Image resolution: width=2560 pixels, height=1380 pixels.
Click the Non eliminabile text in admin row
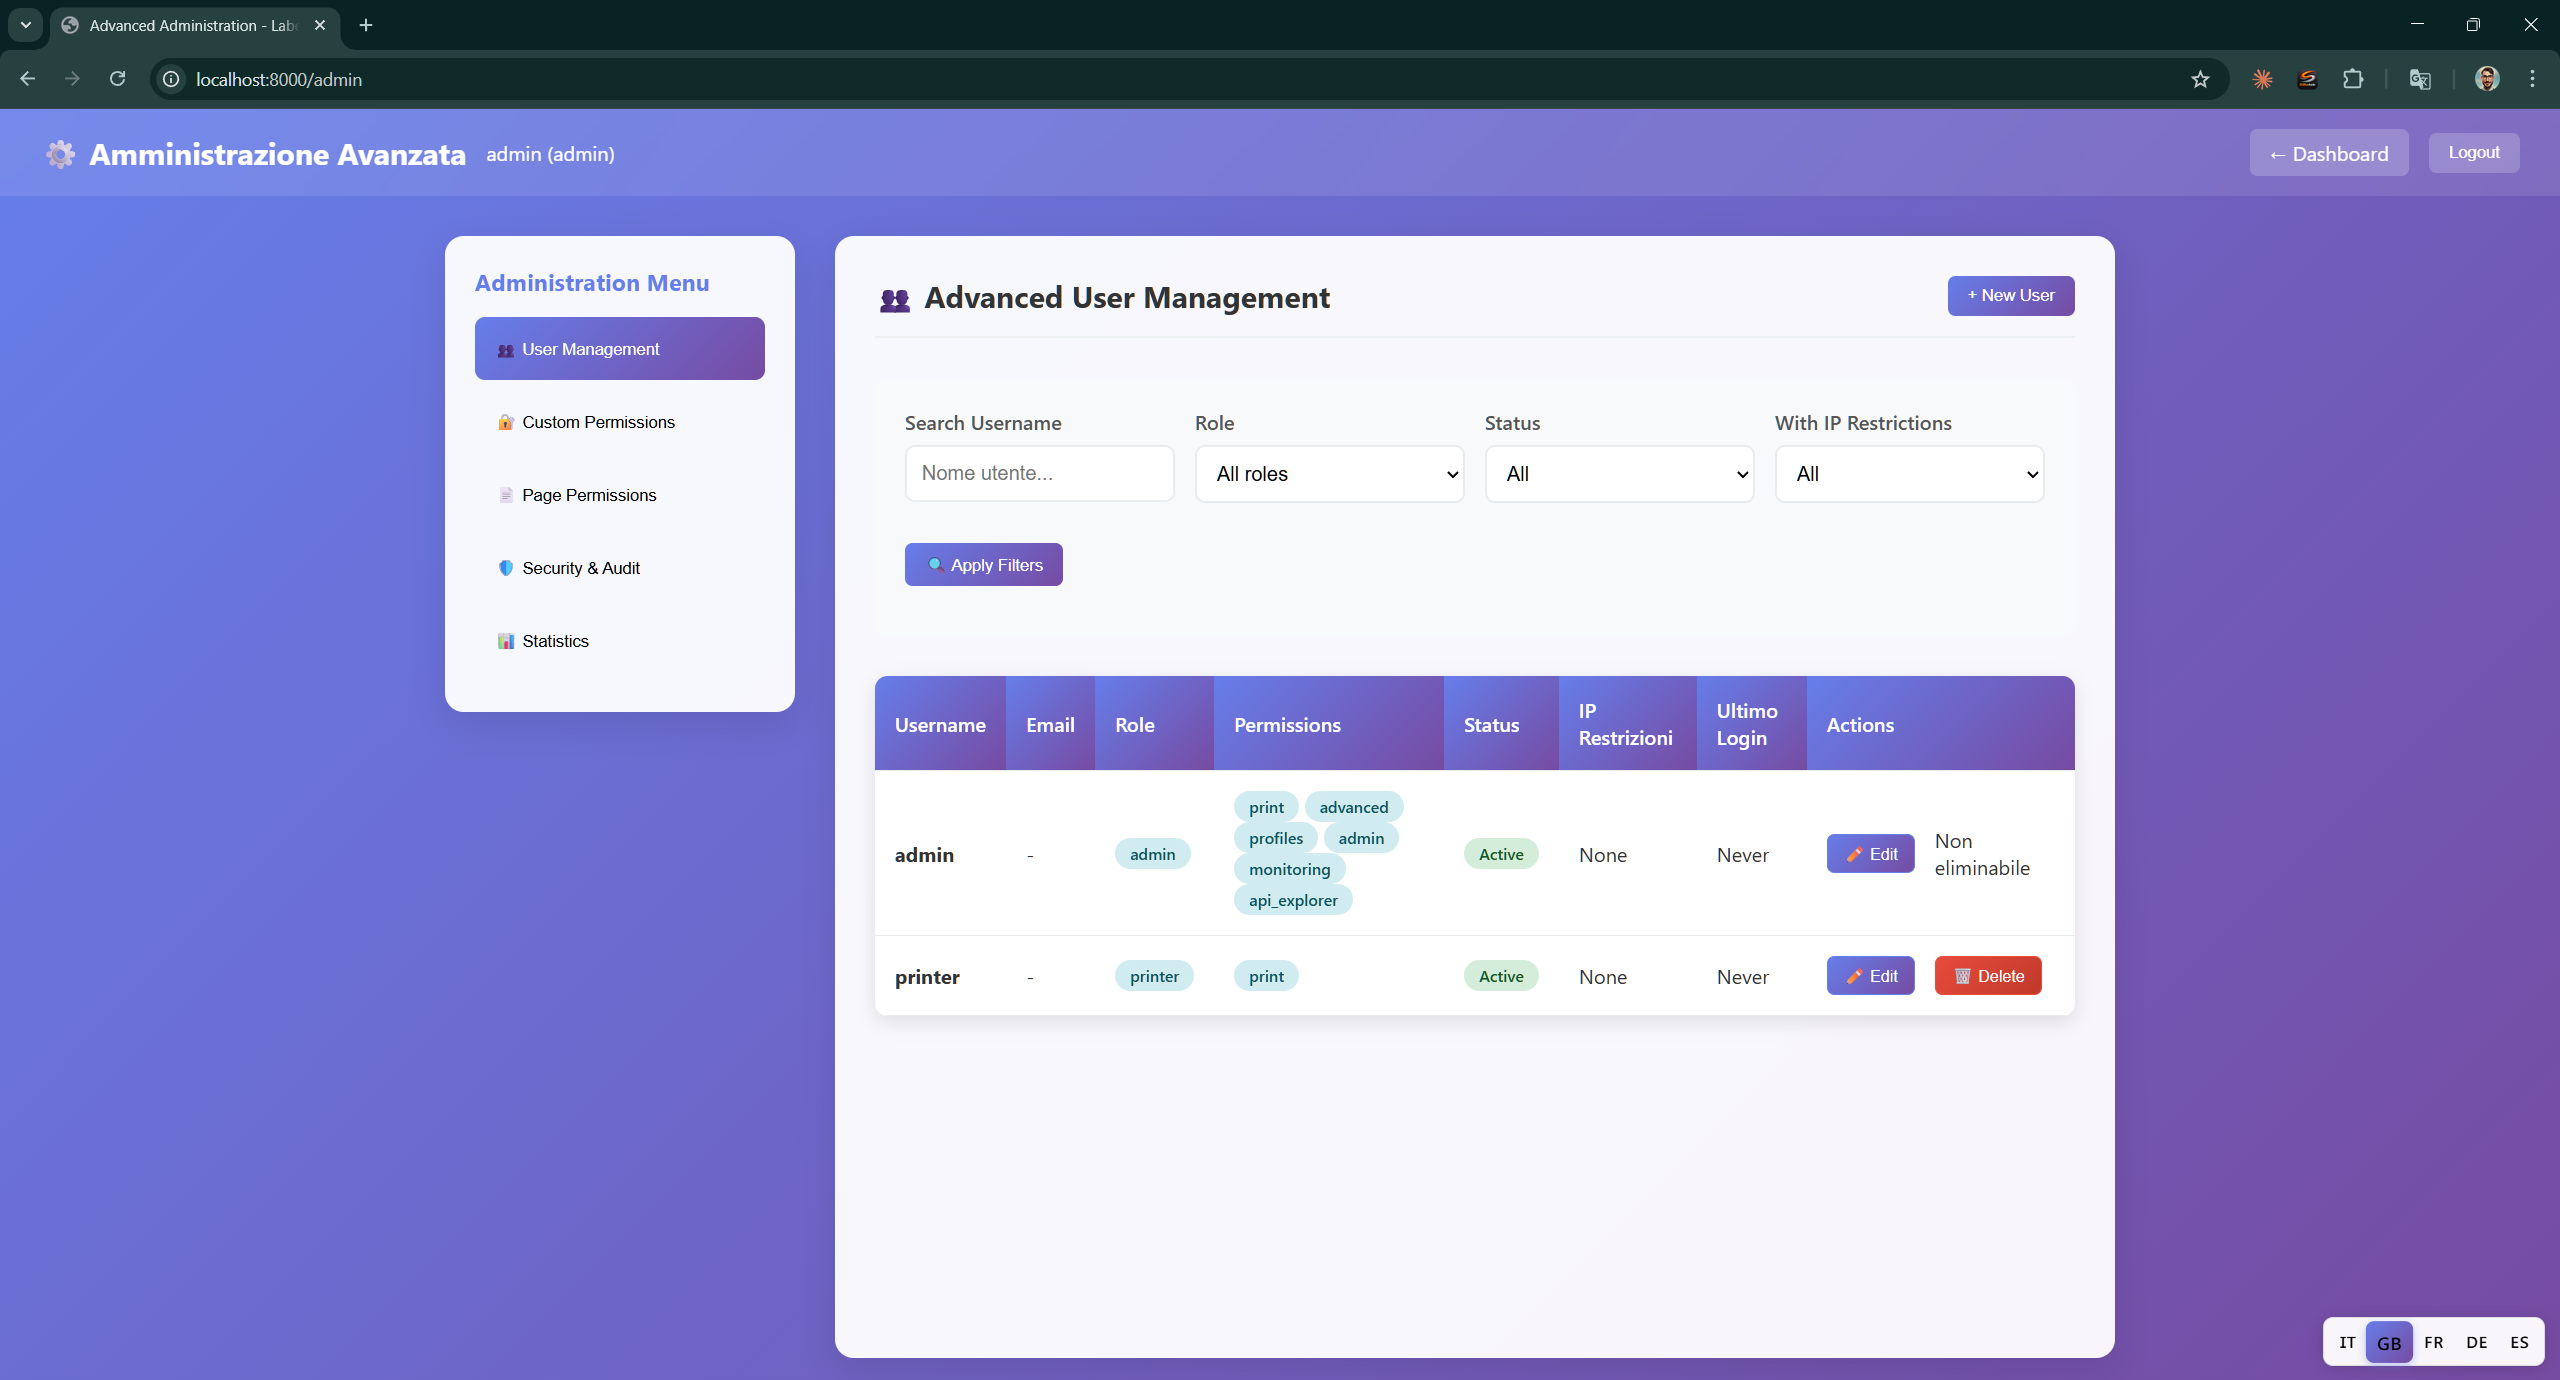(x=1982, y=854)
